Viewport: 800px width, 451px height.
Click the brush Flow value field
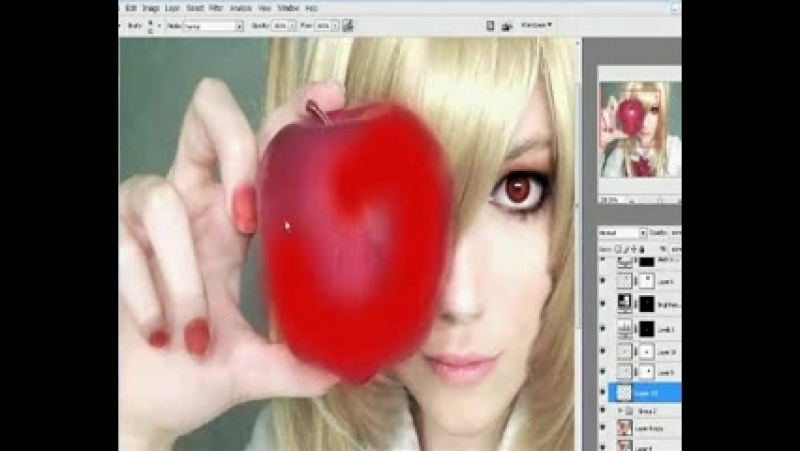pyautogui.click(x=322, y=26)
